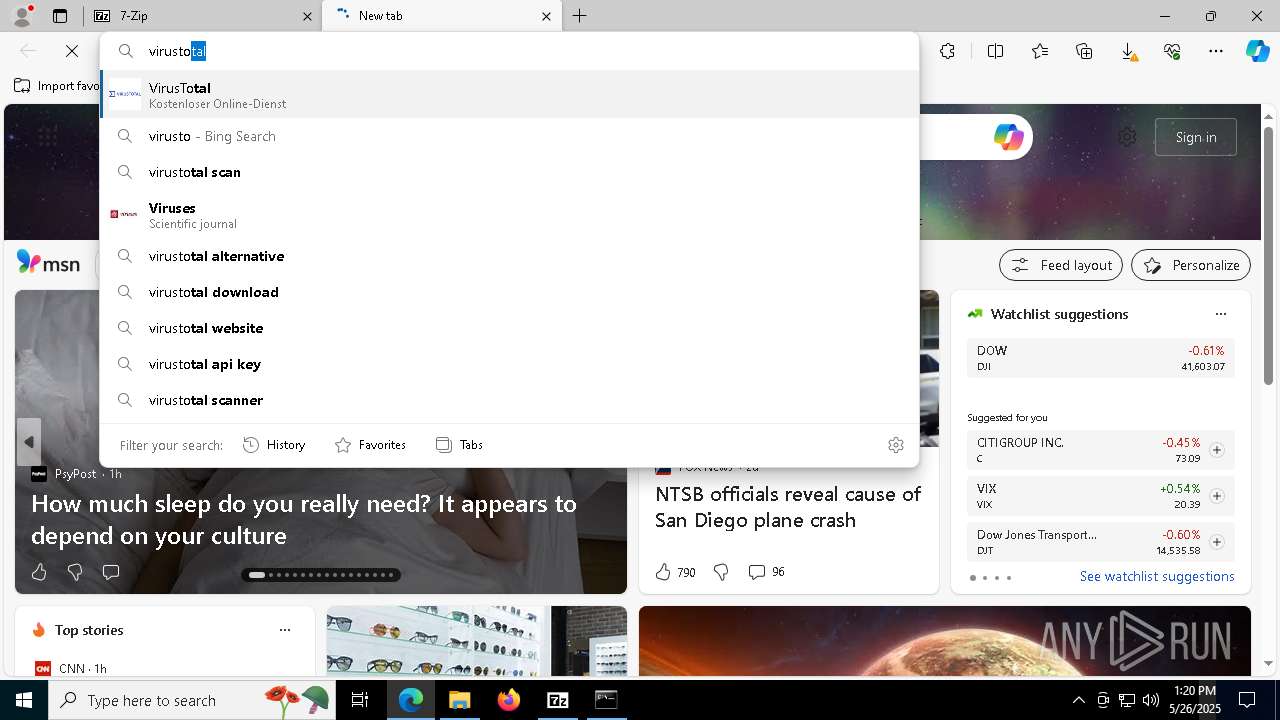This screenshot has height=720, width=1280.
Task: Add VIX to watchlist
Action: pos(1216,496)
